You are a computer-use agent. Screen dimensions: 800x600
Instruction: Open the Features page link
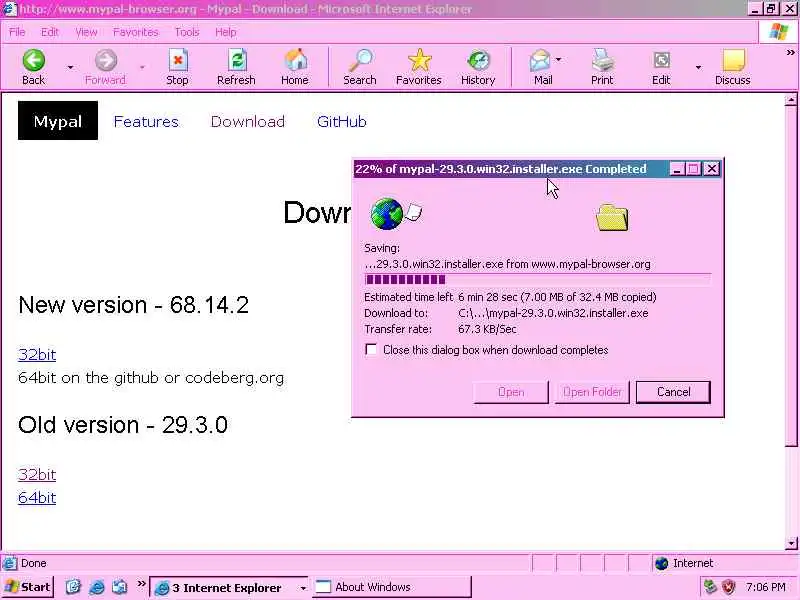146,121
